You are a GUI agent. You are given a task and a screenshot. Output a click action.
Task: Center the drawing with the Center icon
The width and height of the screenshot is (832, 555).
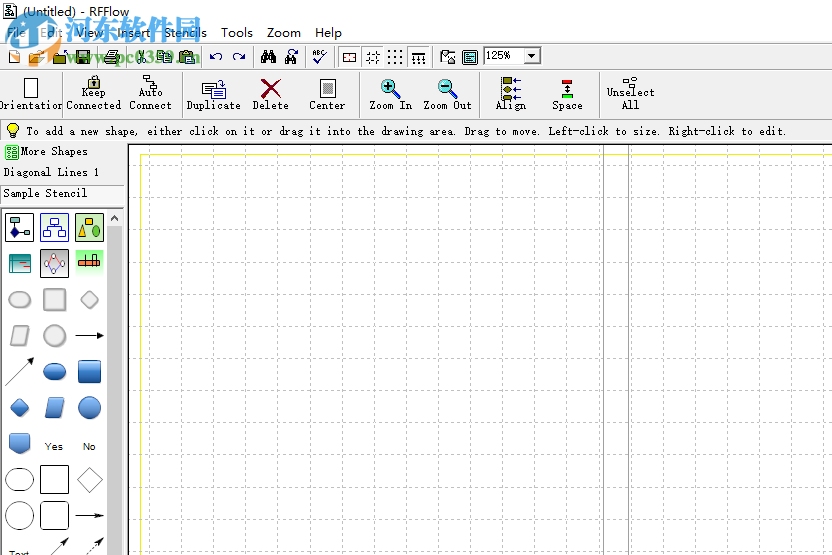tap(327, 90)
